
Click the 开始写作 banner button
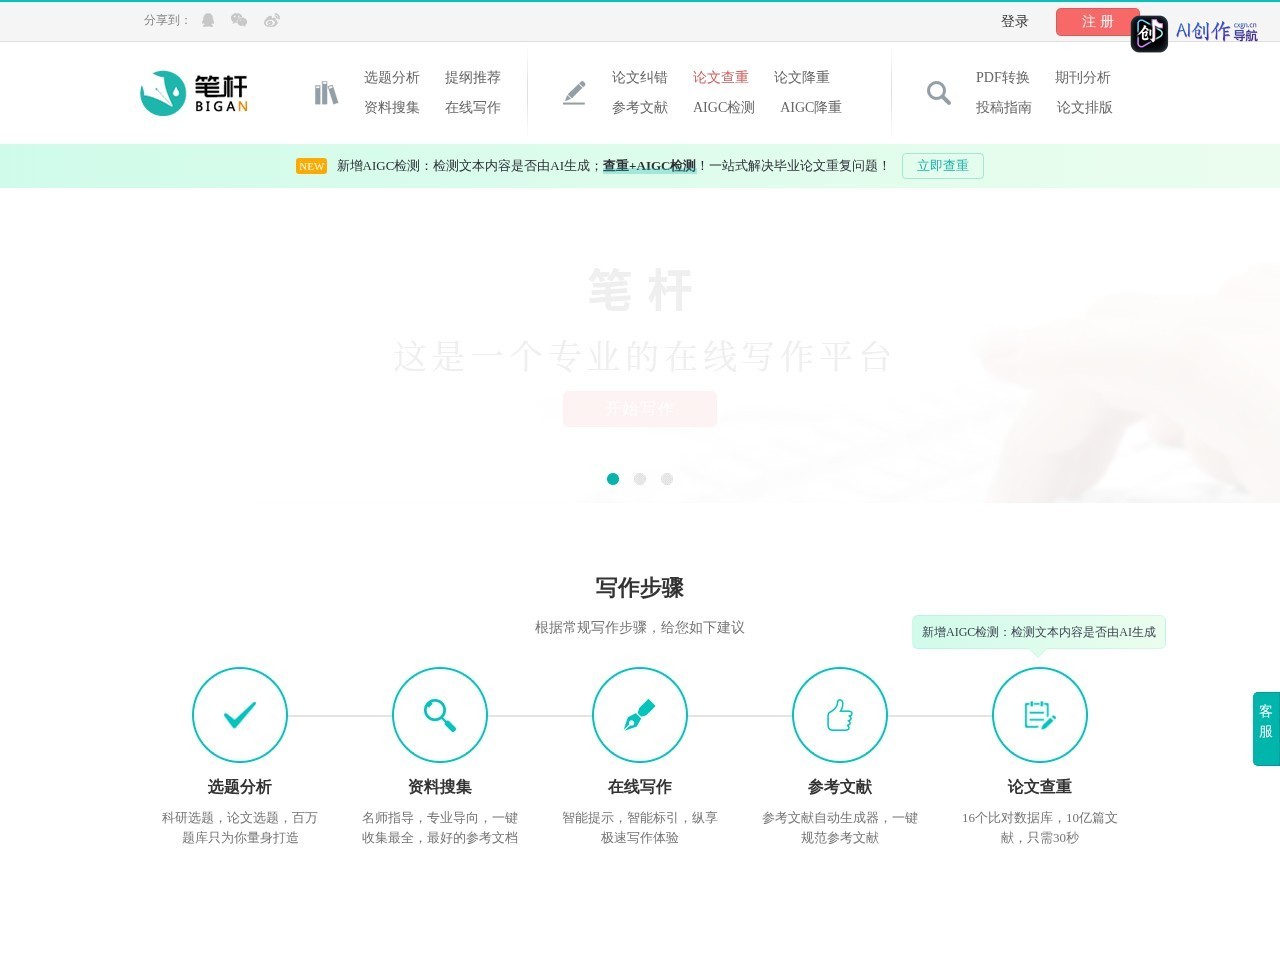(x=640, y=409)
